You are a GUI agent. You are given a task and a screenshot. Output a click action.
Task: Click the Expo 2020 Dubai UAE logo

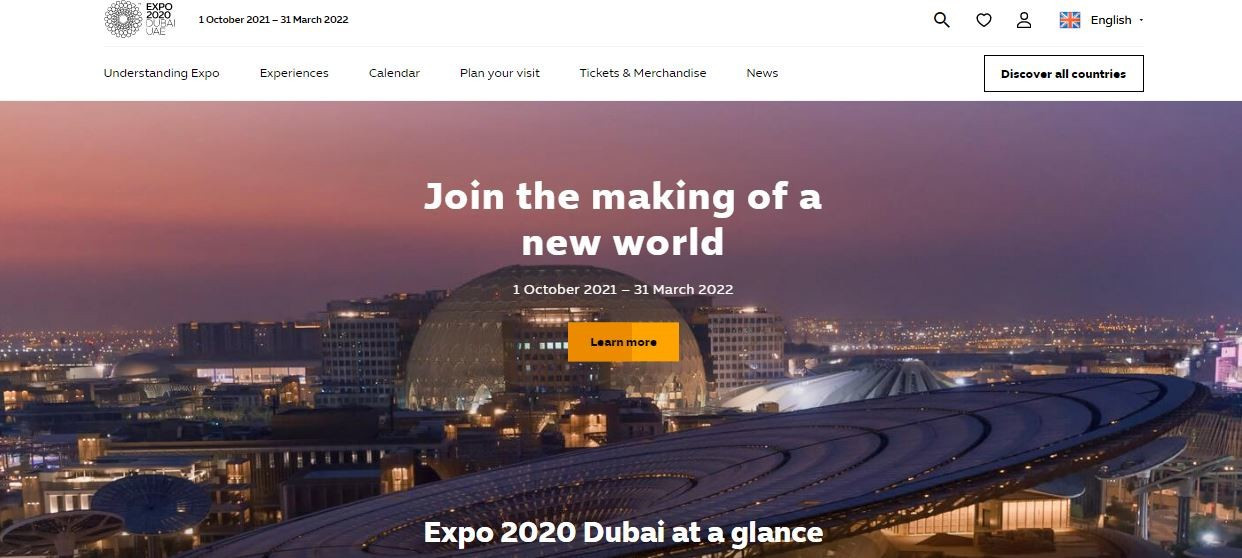pyautogui.click(x=140, y=19)
